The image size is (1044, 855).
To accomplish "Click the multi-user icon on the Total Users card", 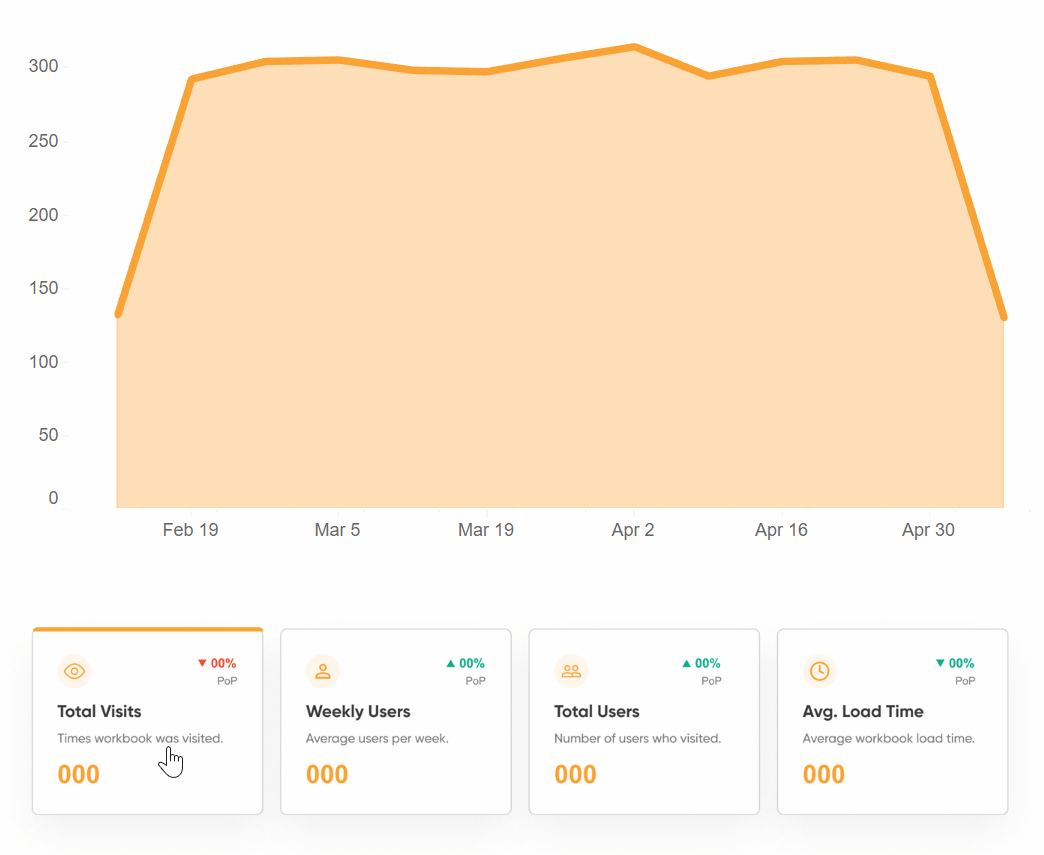I will 571,671.
